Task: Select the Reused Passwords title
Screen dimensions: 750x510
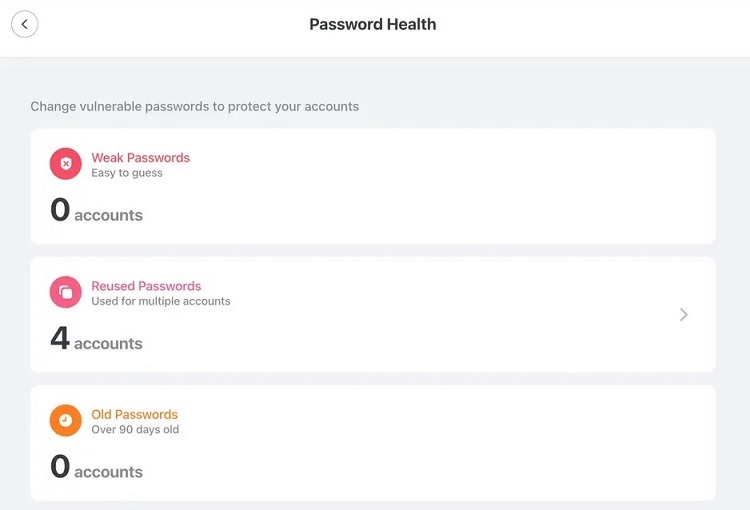Action: pyautogui.click(x=146, y=286)
